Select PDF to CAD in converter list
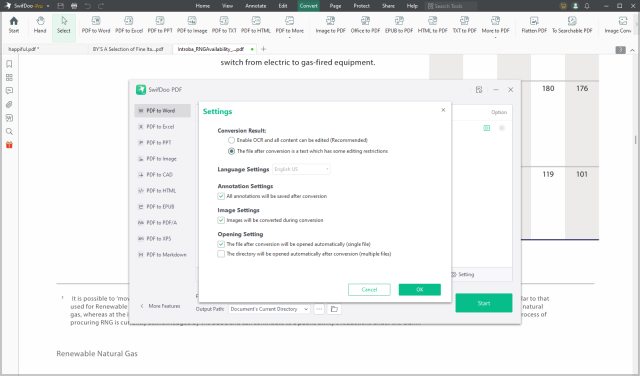The height and width of the screenshot is (376, 640). pos(162,175)
